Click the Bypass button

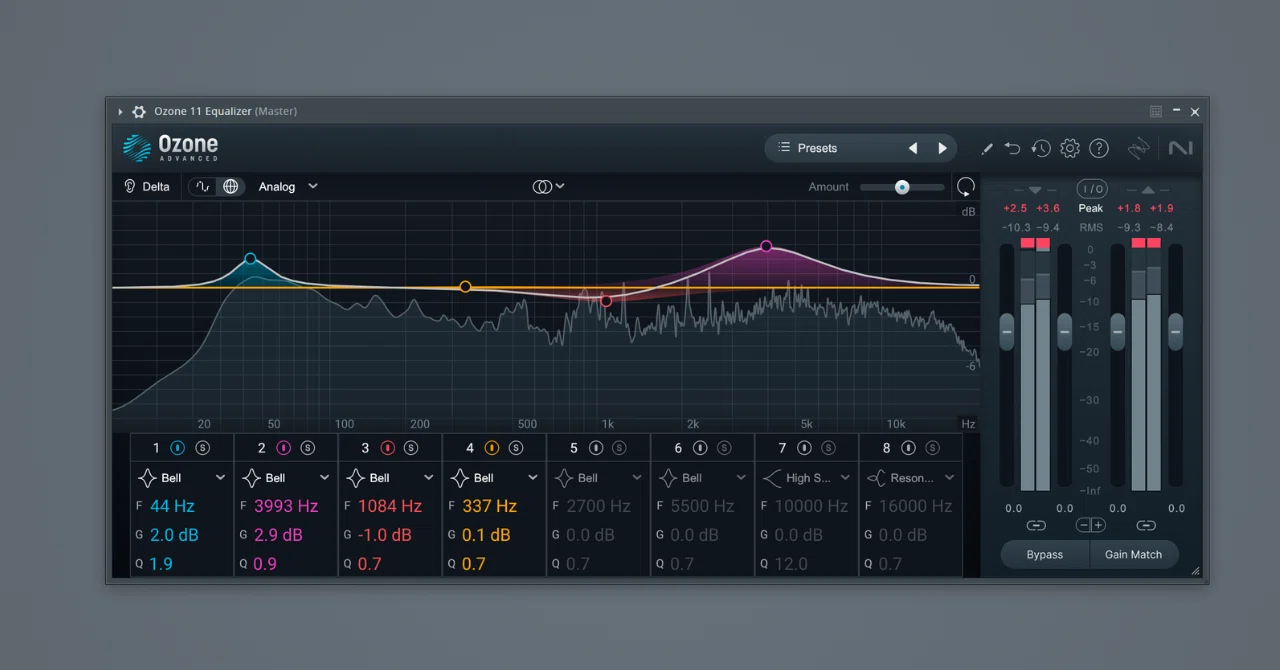1045,554
